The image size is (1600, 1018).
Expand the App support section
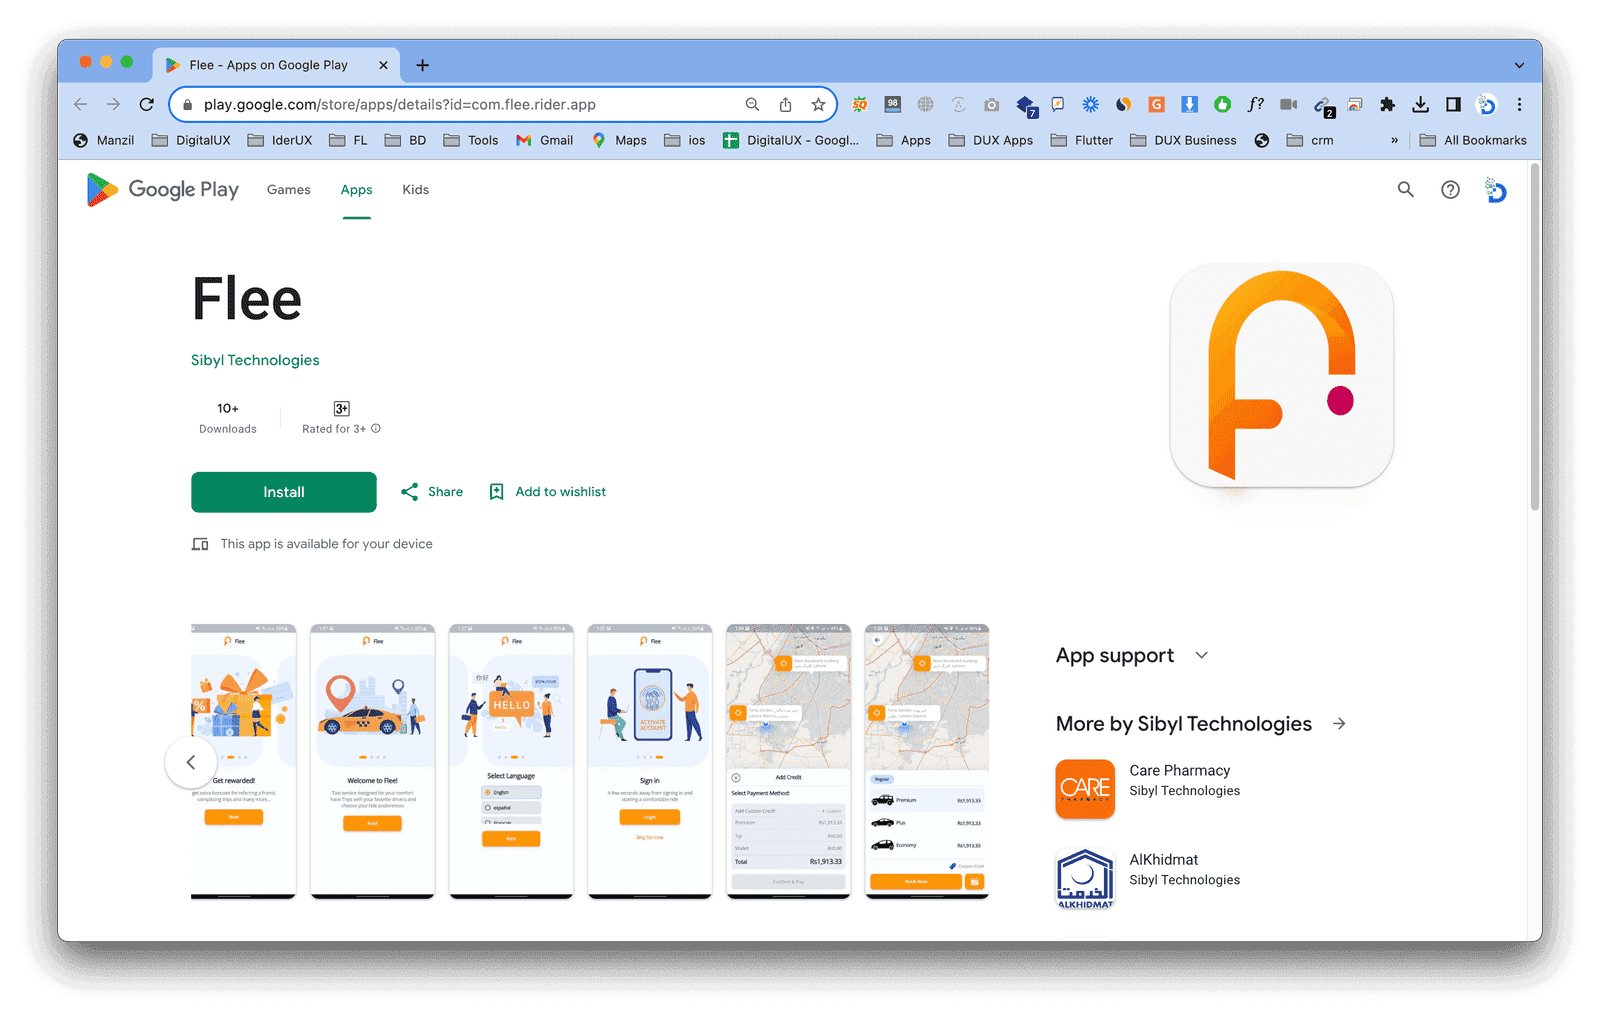(1202, 655)
